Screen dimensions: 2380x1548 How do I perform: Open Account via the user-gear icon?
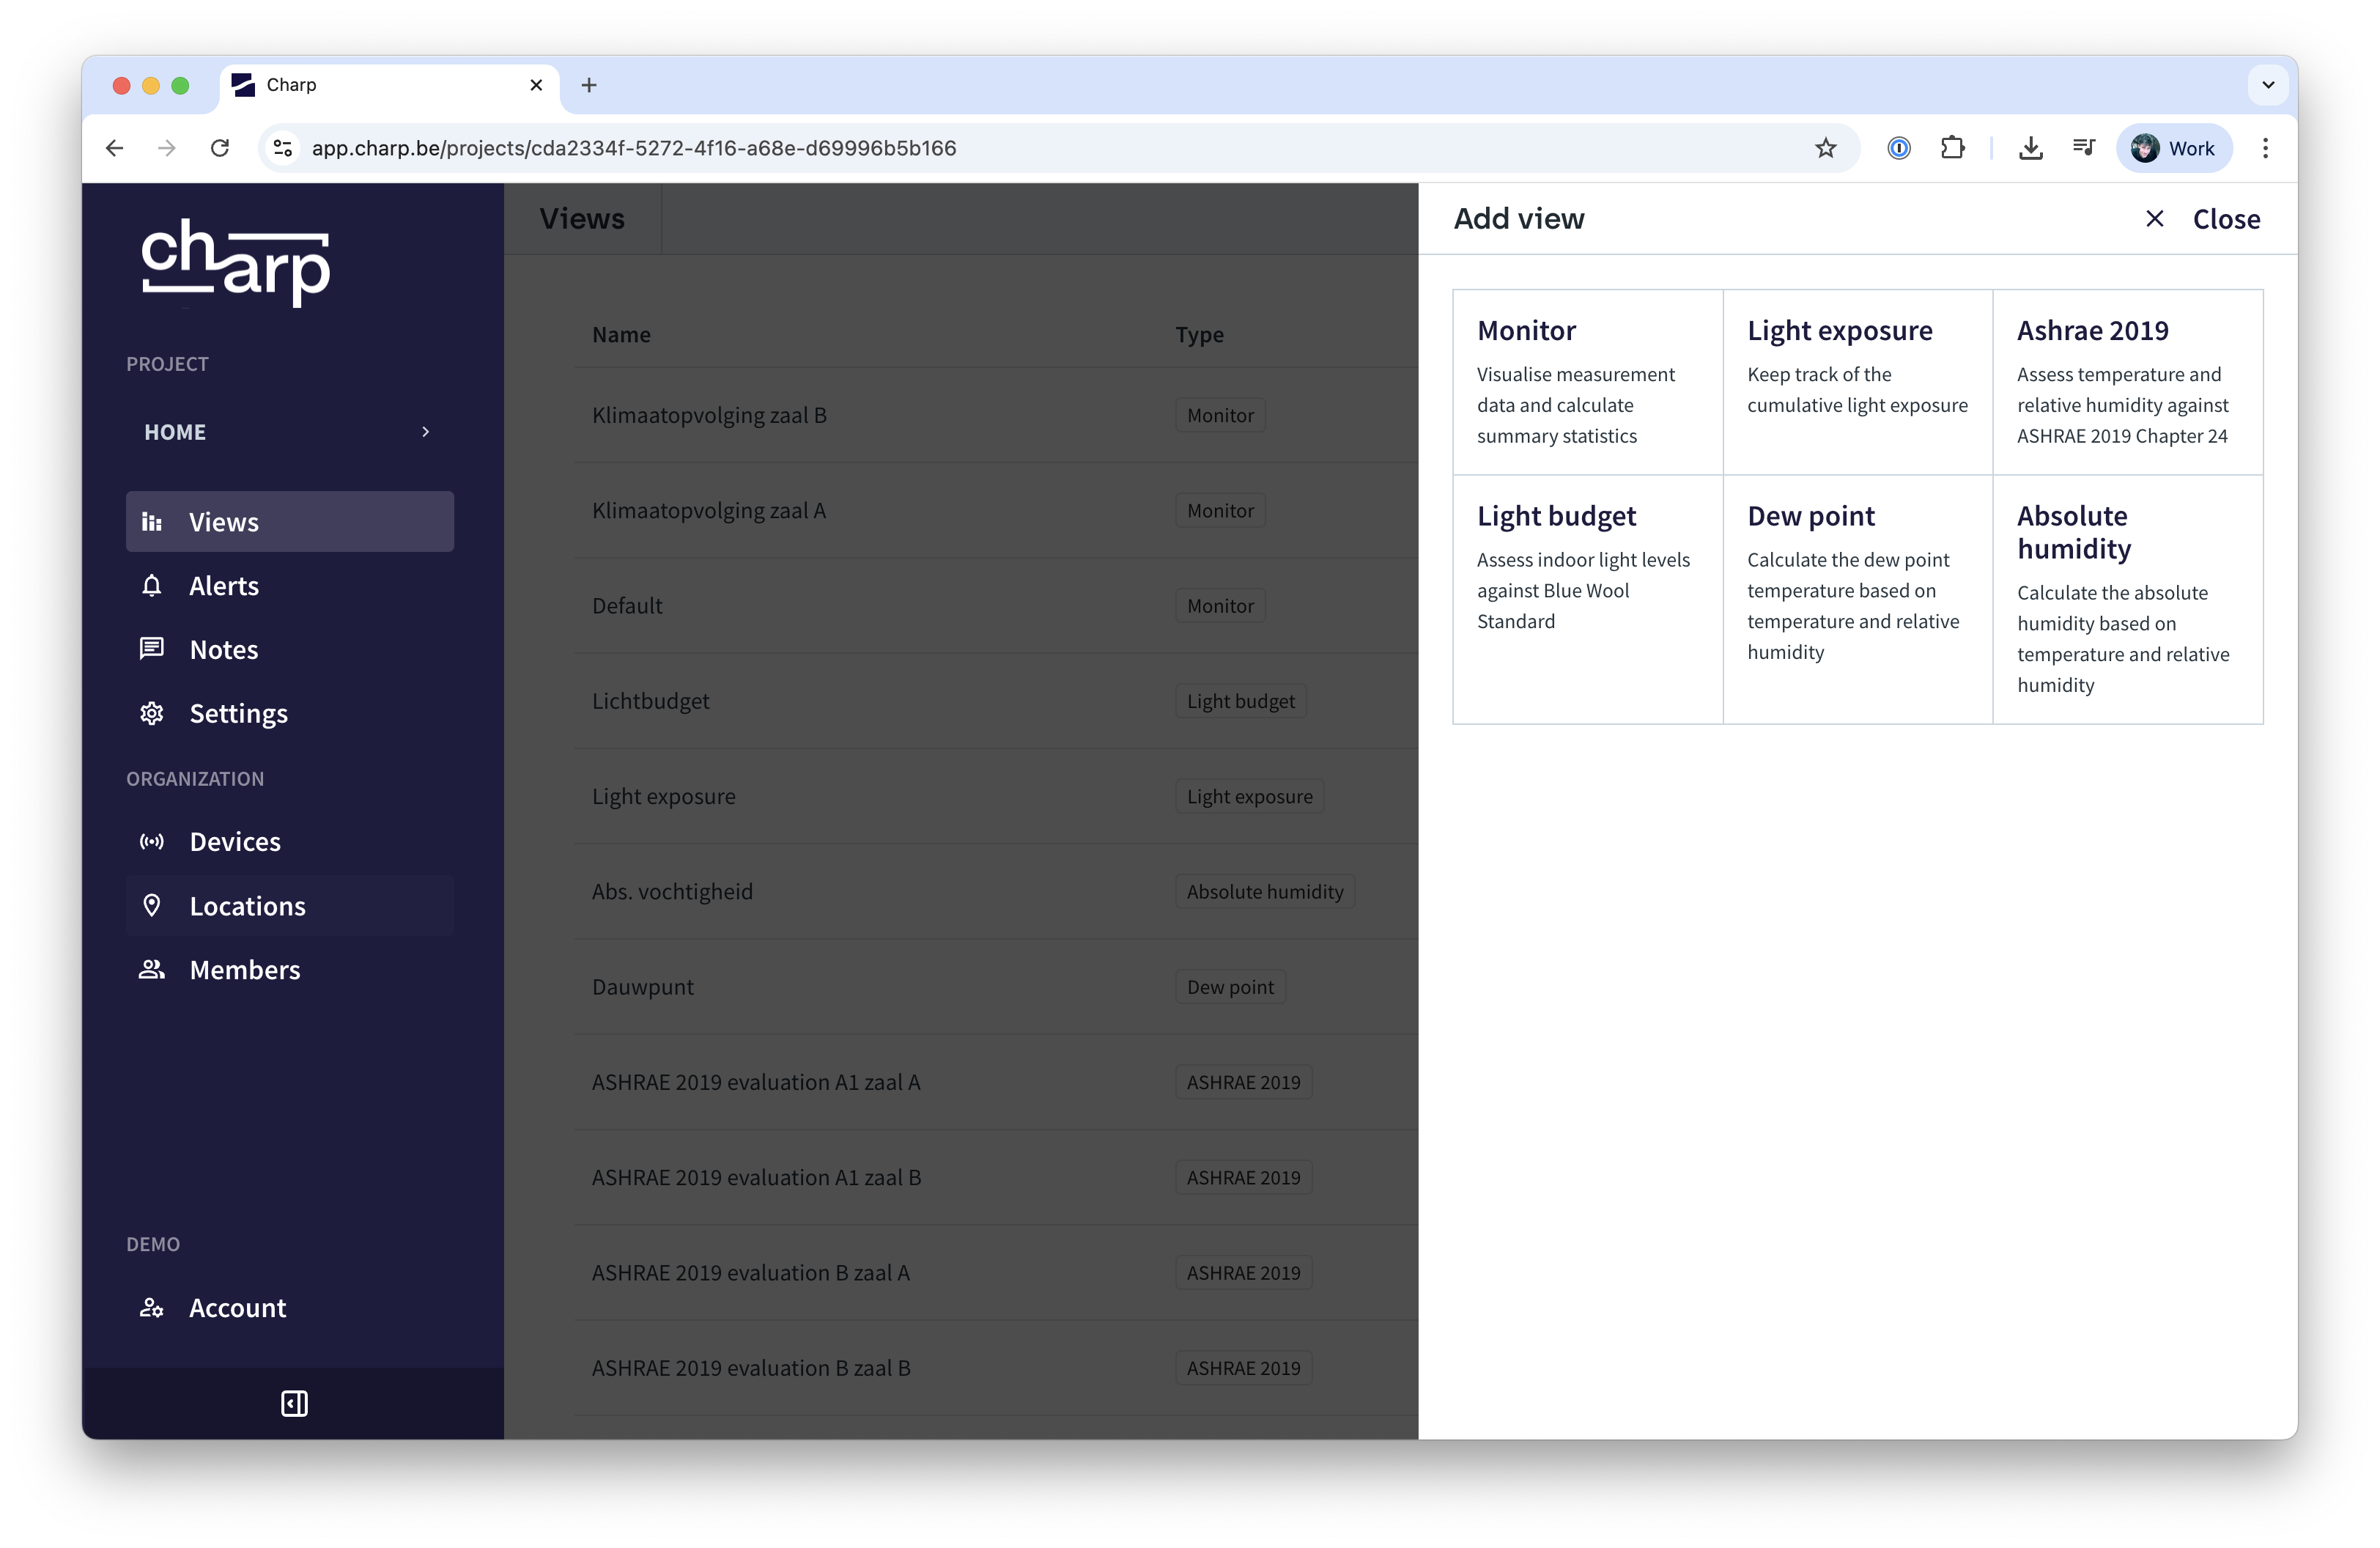[152, 1308]
